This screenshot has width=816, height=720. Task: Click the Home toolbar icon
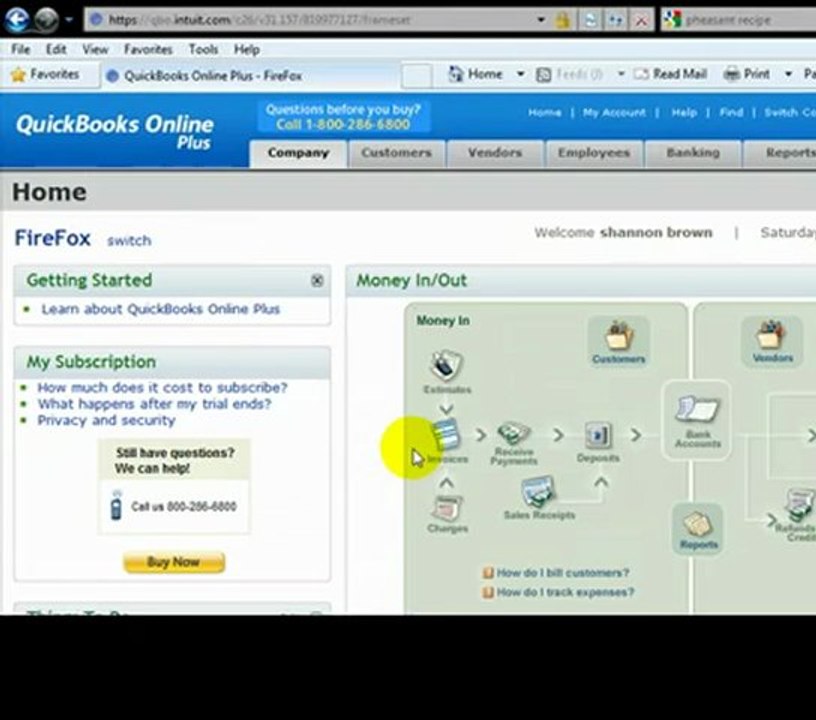(456, 74)
